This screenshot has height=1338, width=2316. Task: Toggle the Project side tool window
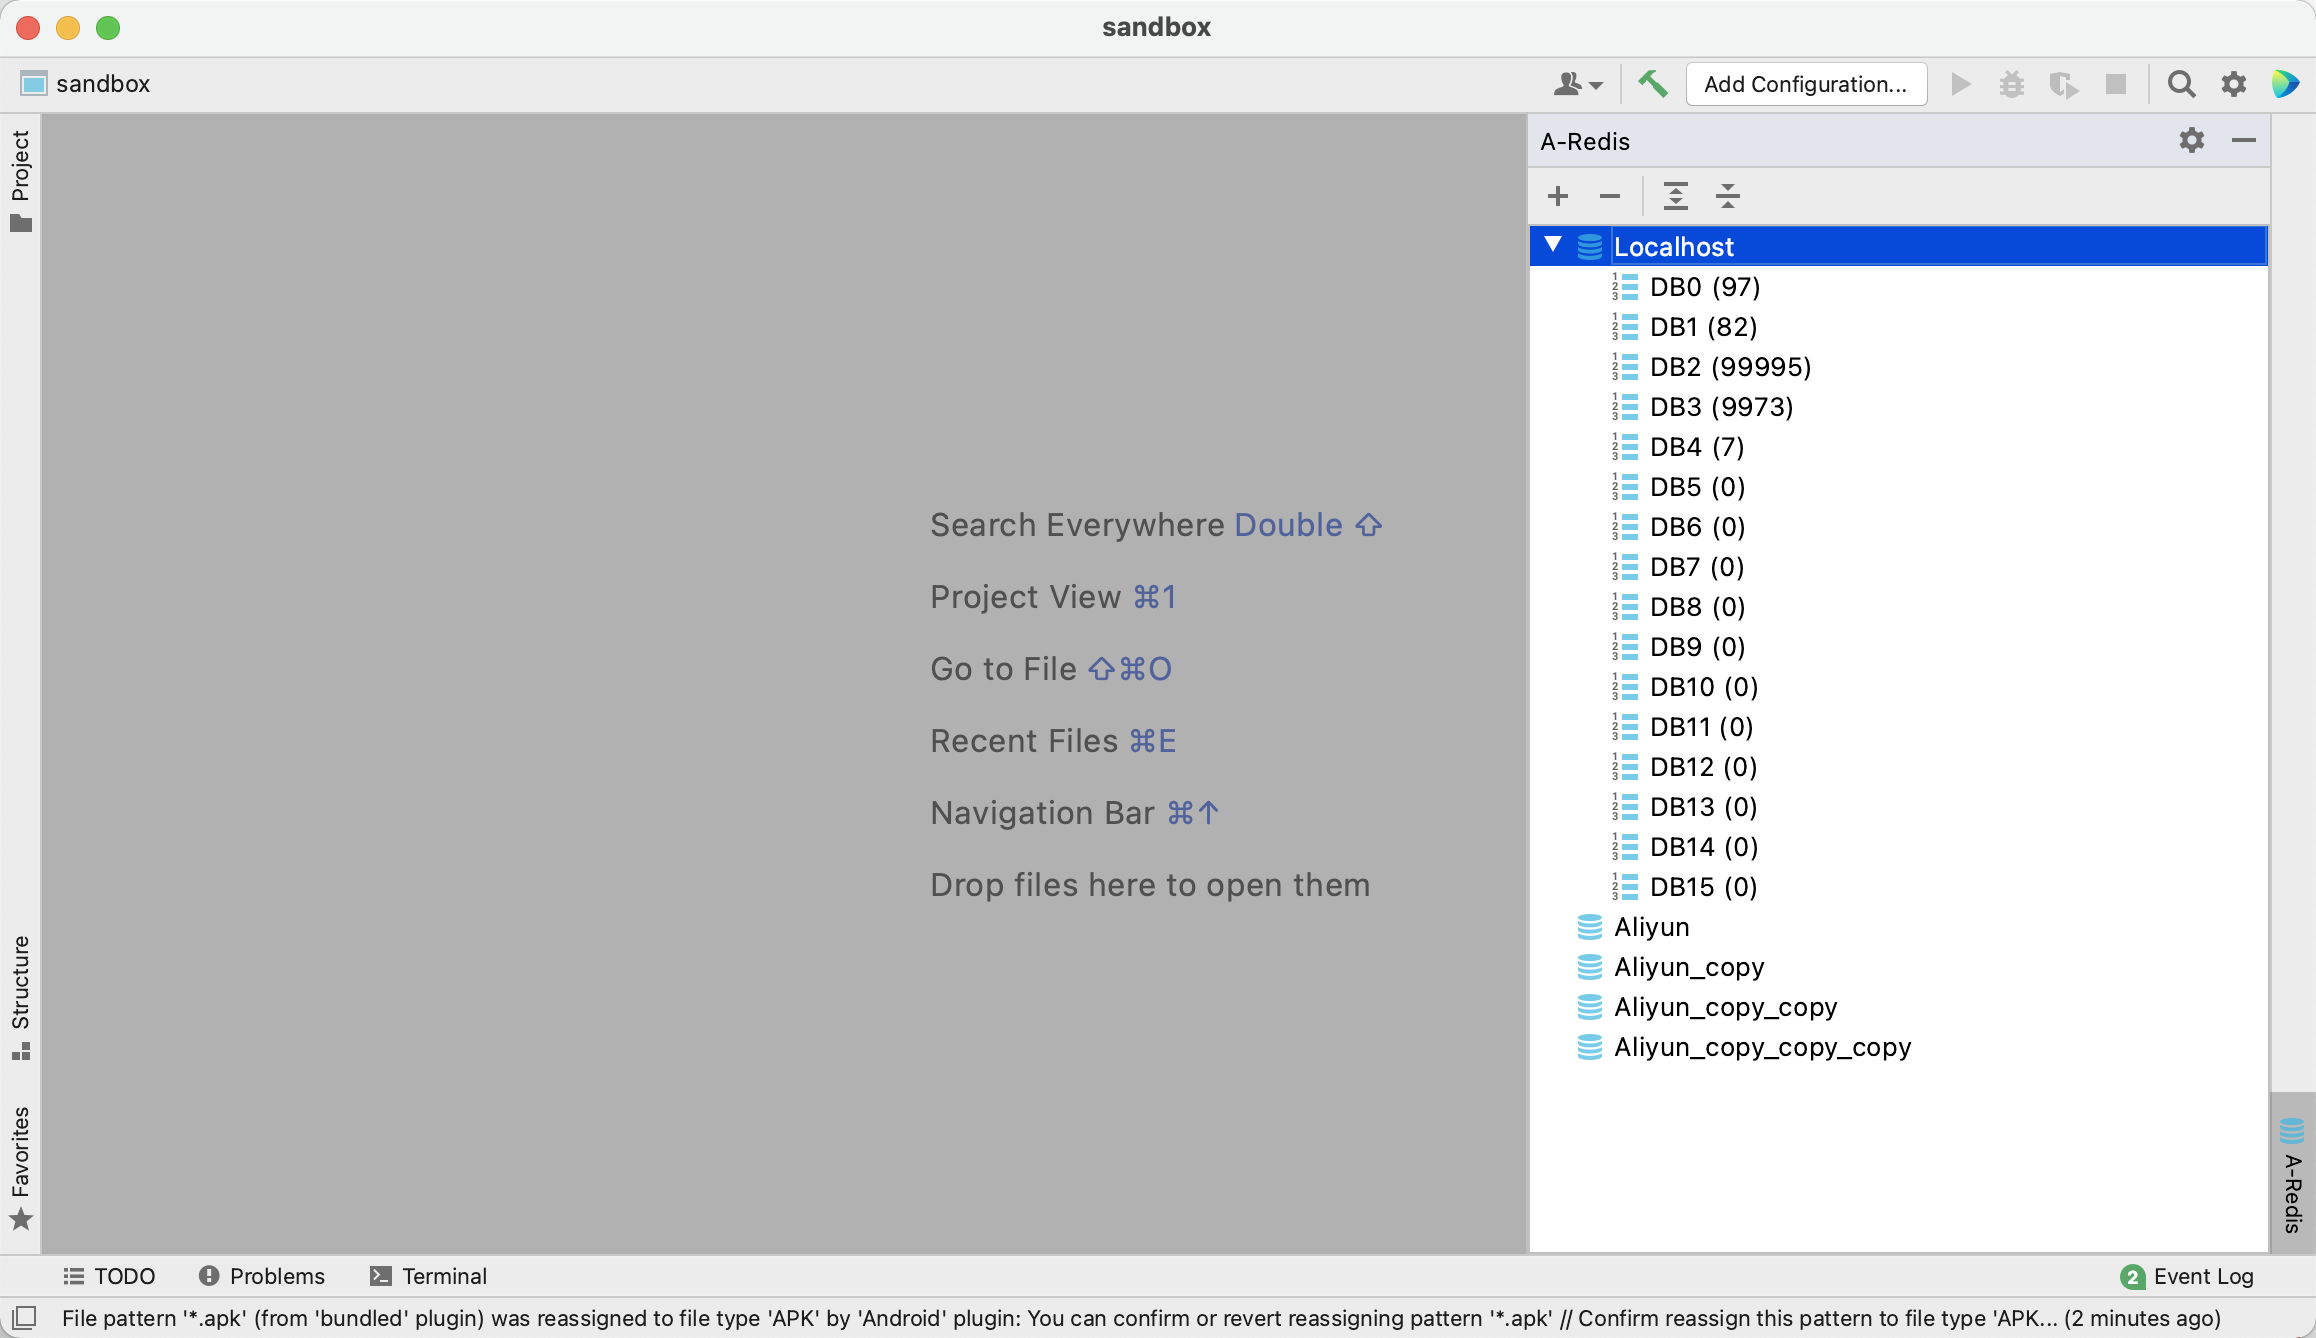20,180
